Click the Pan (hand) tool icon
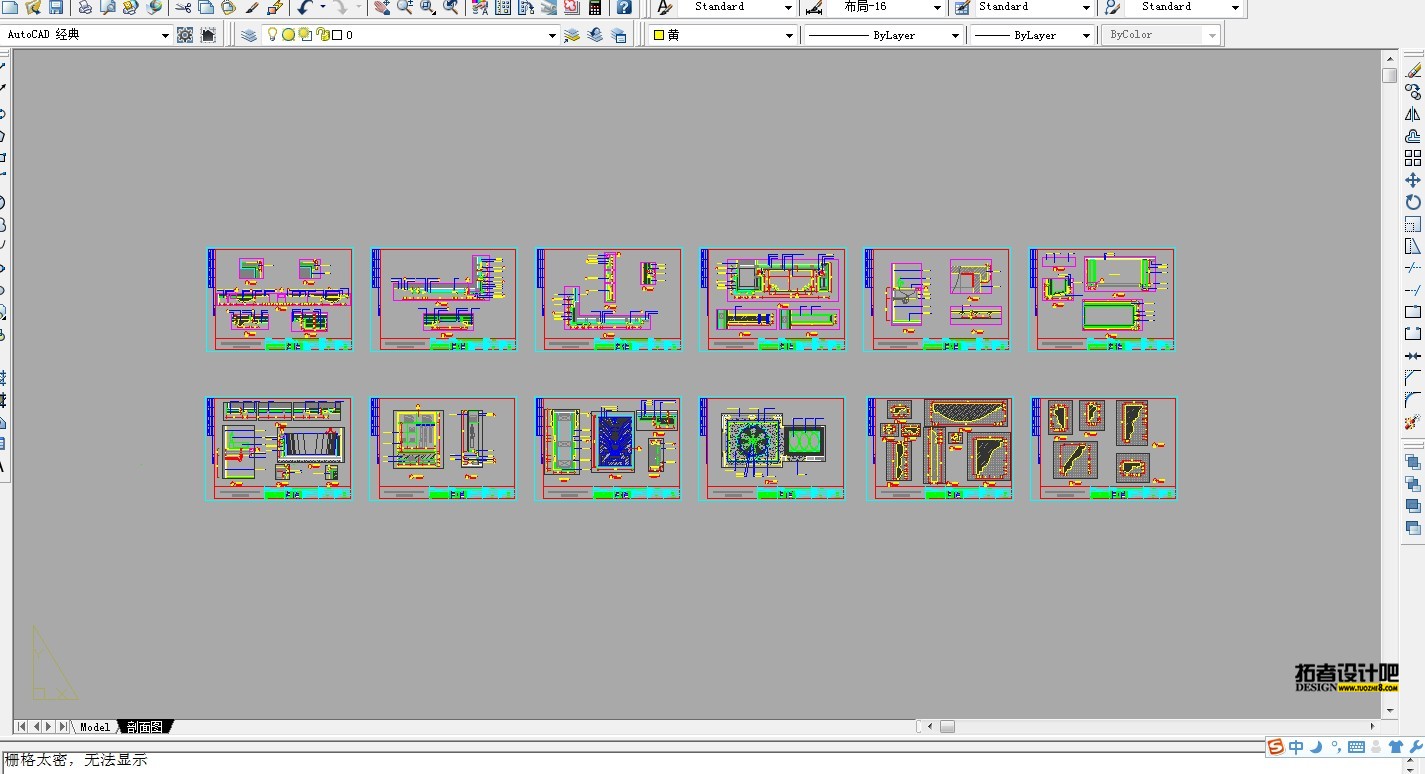Image resolution: width=1425 pixels, height=774 pixels. (382, 8)
